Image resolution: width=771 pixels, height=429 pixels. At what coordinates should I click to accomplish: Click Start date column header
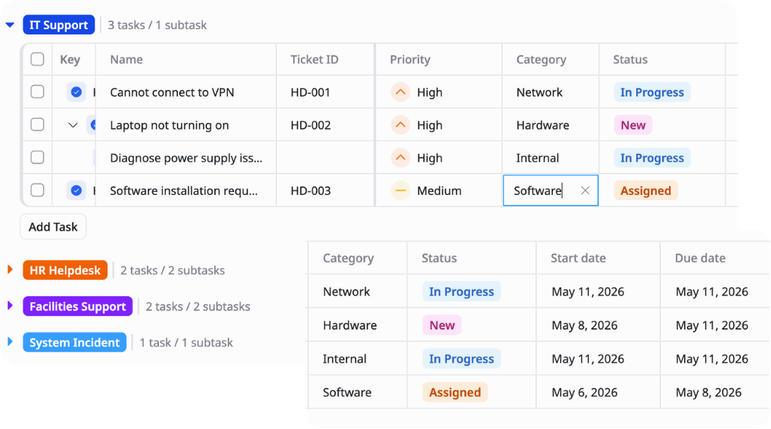pyautogui.click(x=578, y=258)
